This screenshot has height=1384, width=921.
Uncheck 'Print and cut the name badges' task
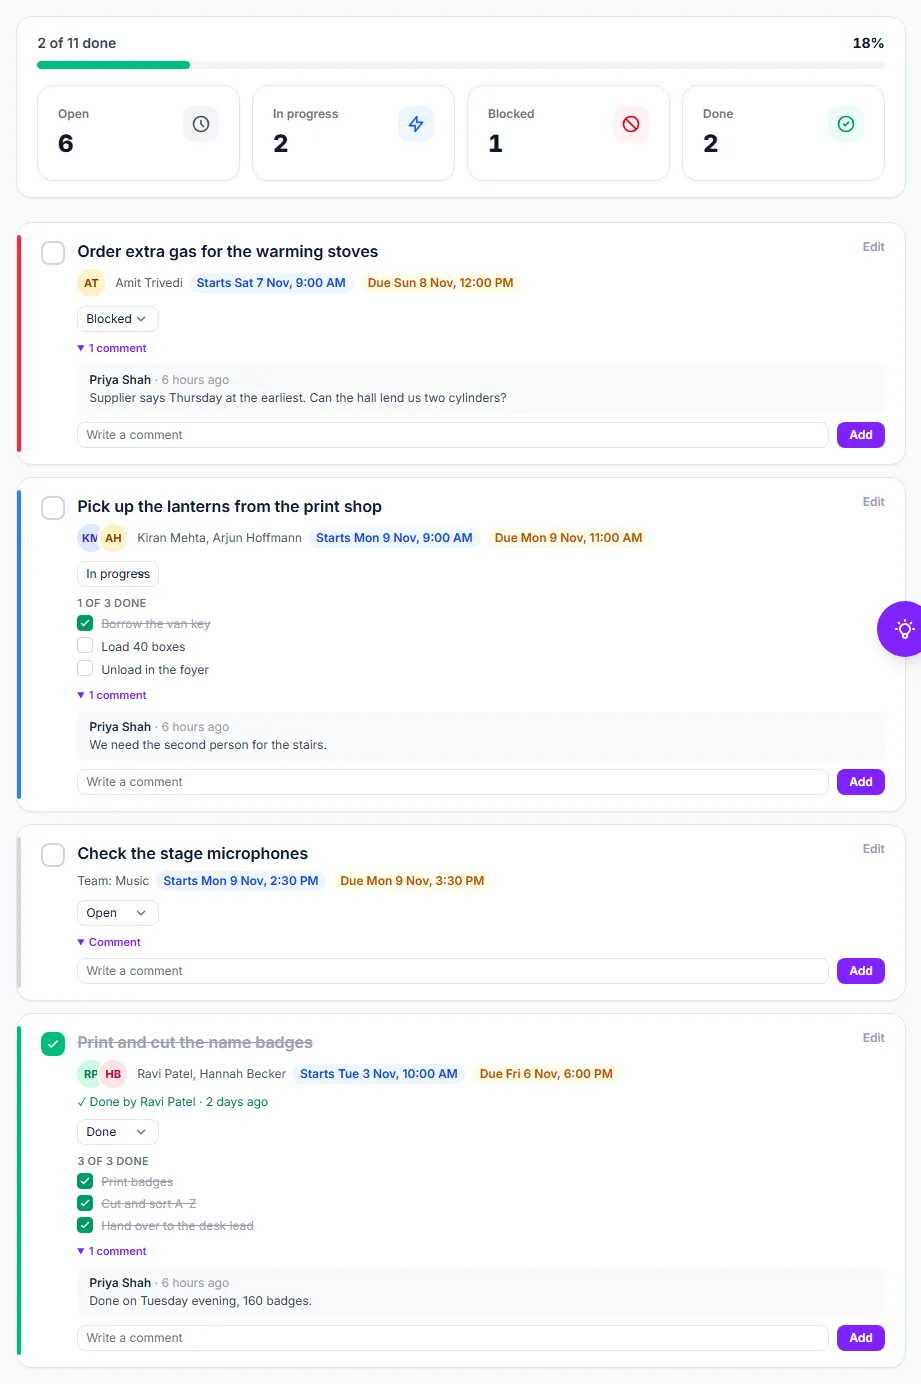tap(53, 1044)
